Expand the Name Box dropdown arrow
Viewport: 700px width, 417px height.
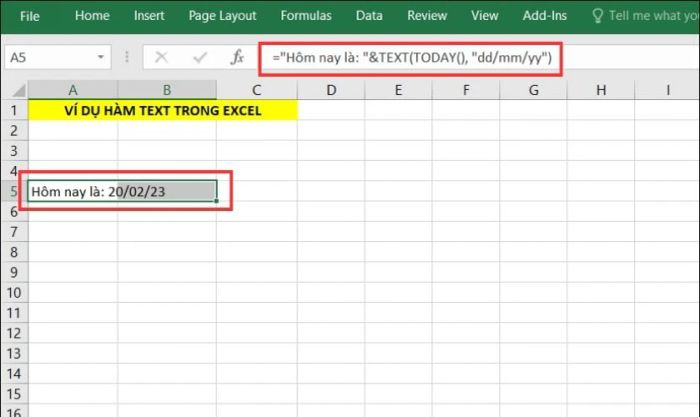pyautogui.click(x=101, y=57)
